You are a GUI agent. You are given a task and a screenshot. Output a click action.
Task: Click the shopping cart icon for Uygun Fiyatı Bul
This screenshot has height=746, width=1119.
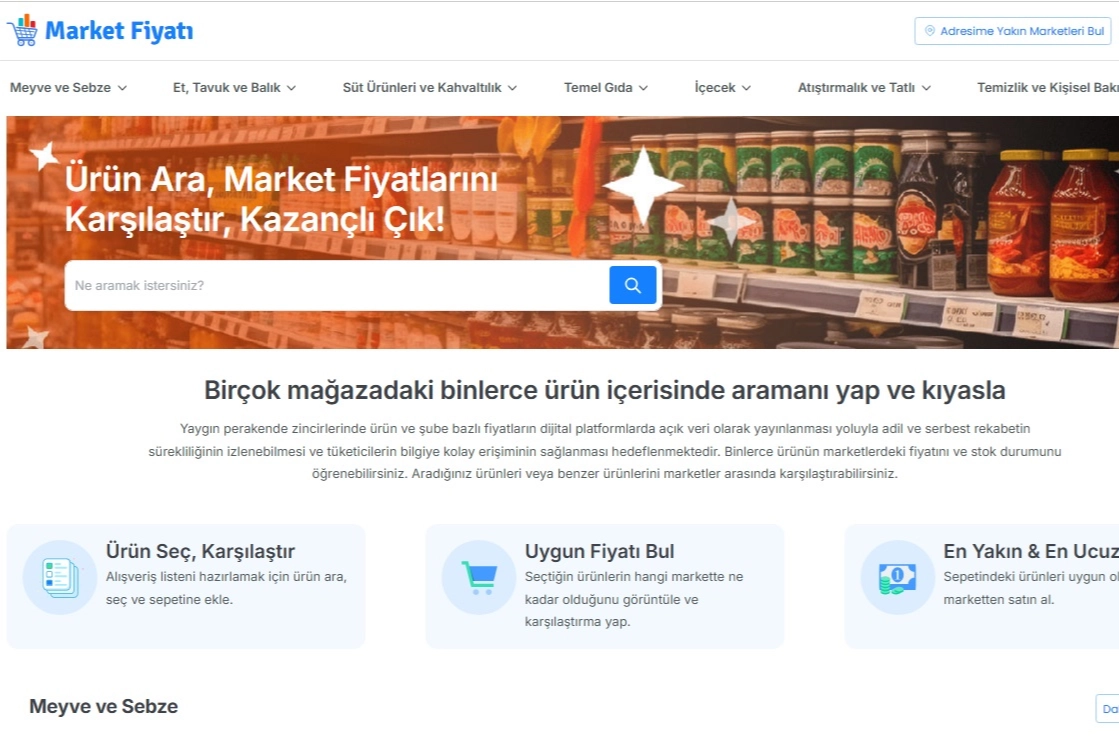[x=479, y=577]
